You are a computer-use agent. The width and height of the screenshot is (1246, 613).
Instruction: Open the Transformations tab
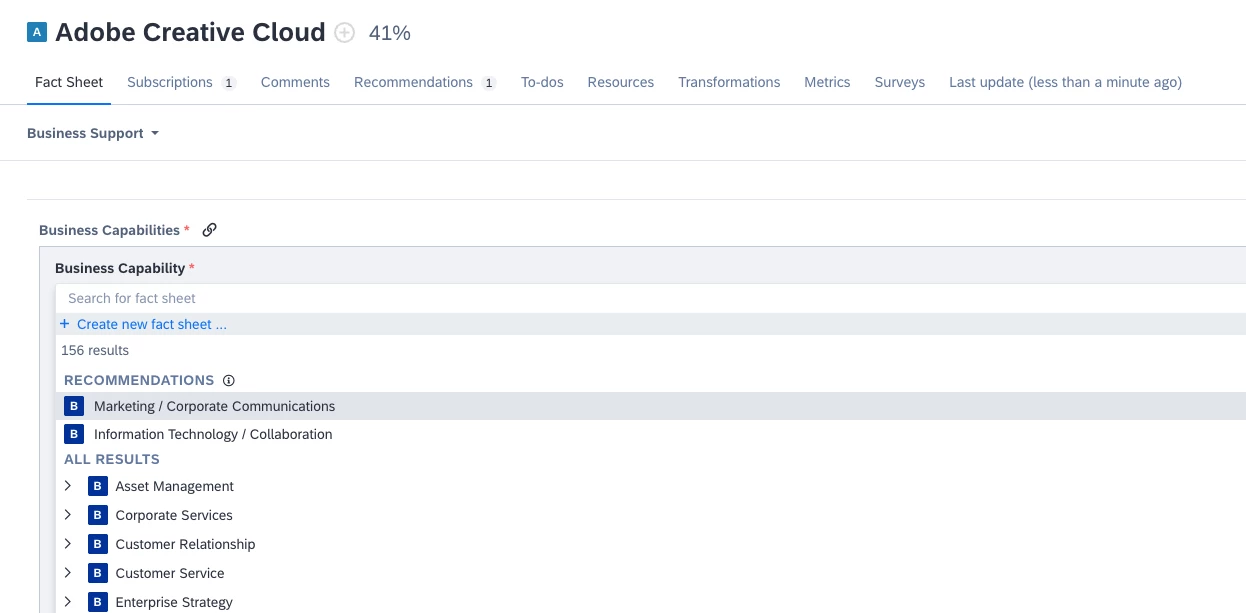[729, 82]
